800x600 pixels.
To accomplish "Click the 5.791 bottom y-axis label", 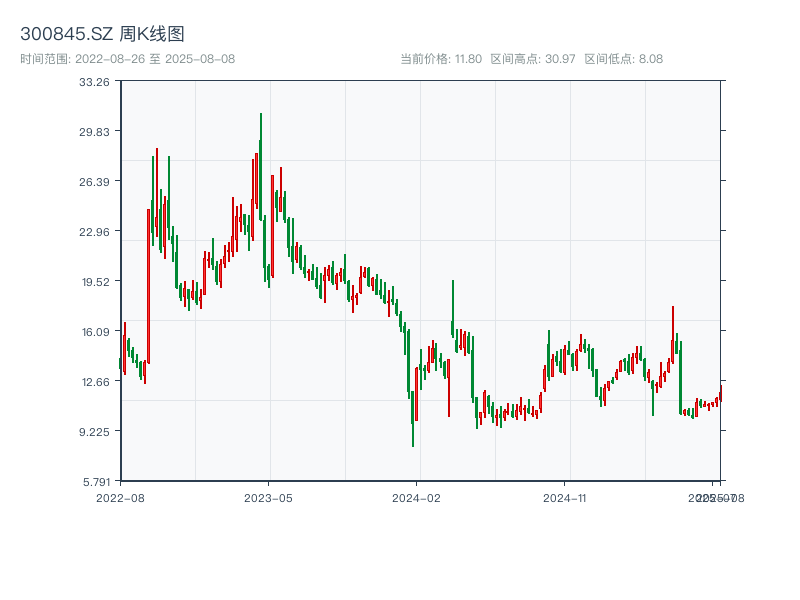I will click(95, 481).
